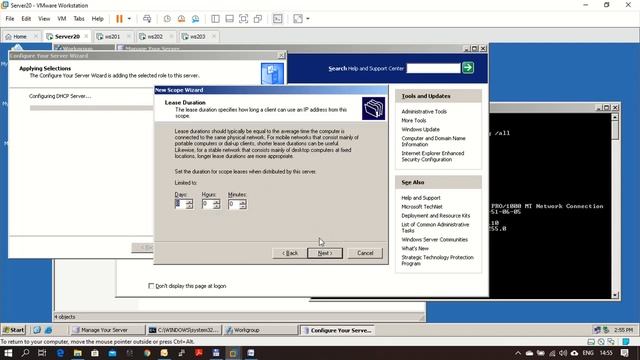
Task: Select Manage Your Server taskbar button
Action: (107, 330)
